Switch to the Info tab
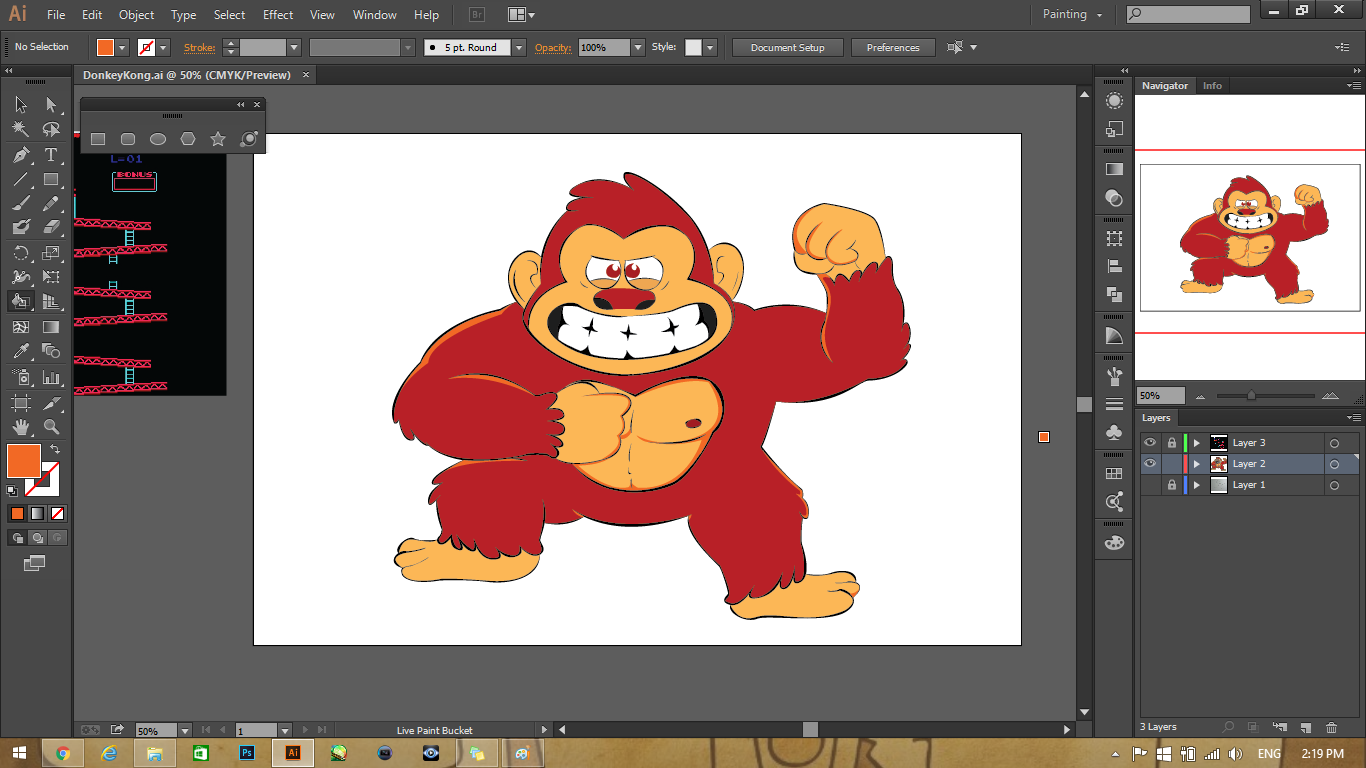 coord(1212,86)
